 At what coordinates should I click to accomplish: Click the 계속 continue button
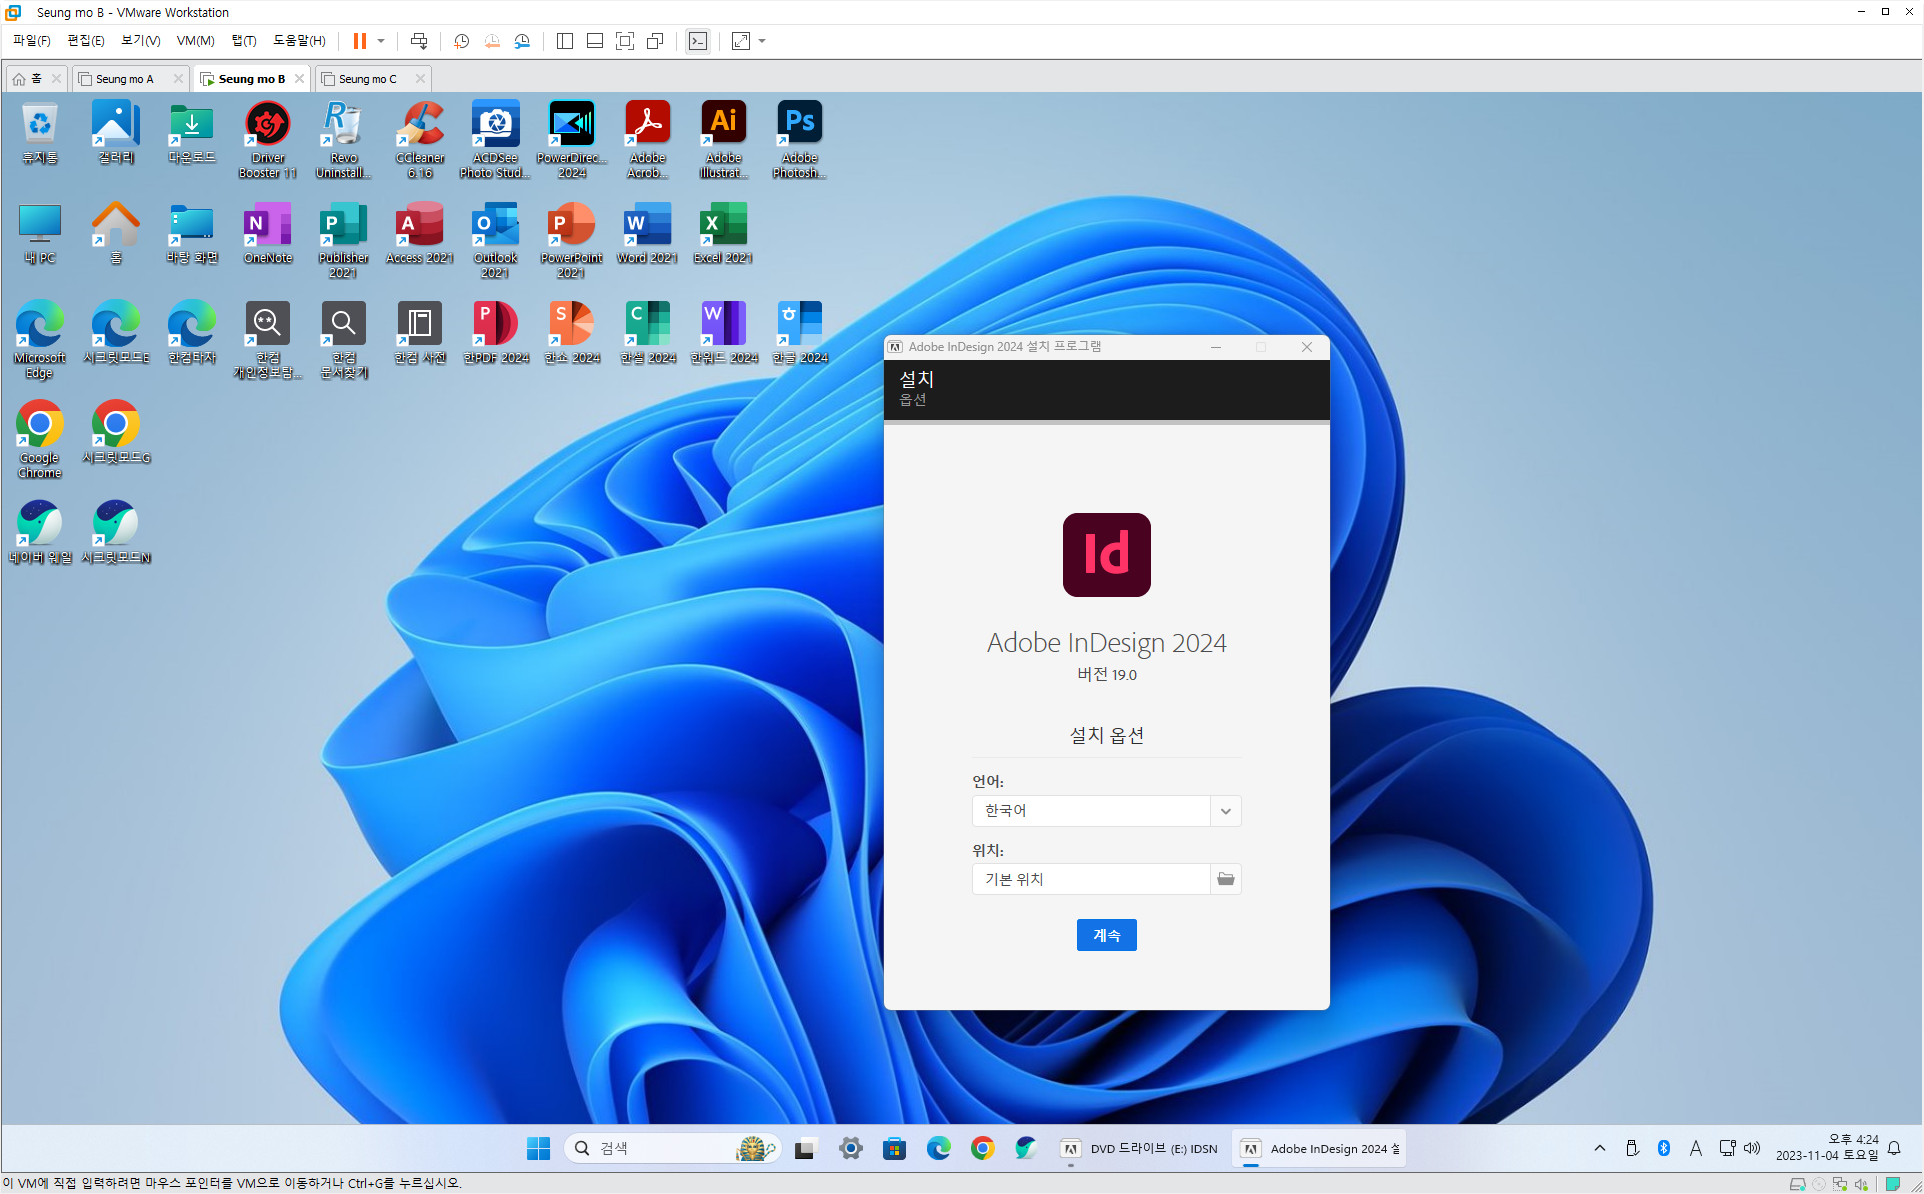[x=1106, y=935]
